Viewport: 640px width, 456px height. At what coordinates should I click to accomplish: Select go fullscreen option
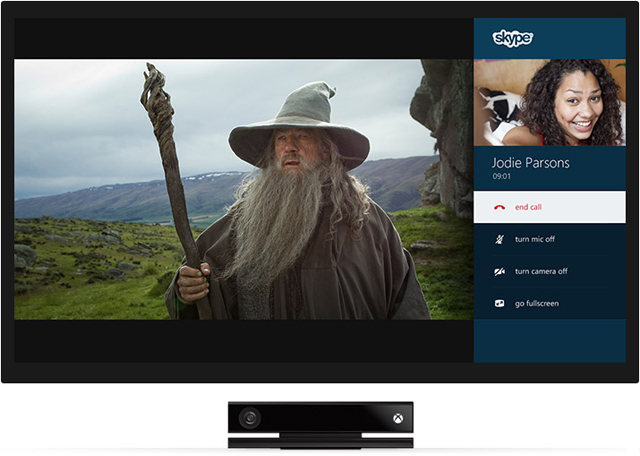click(549, 303)
